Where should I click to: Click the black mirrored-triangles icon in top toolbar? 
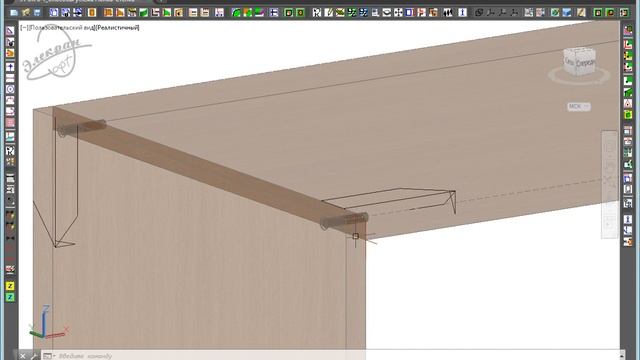448,13
